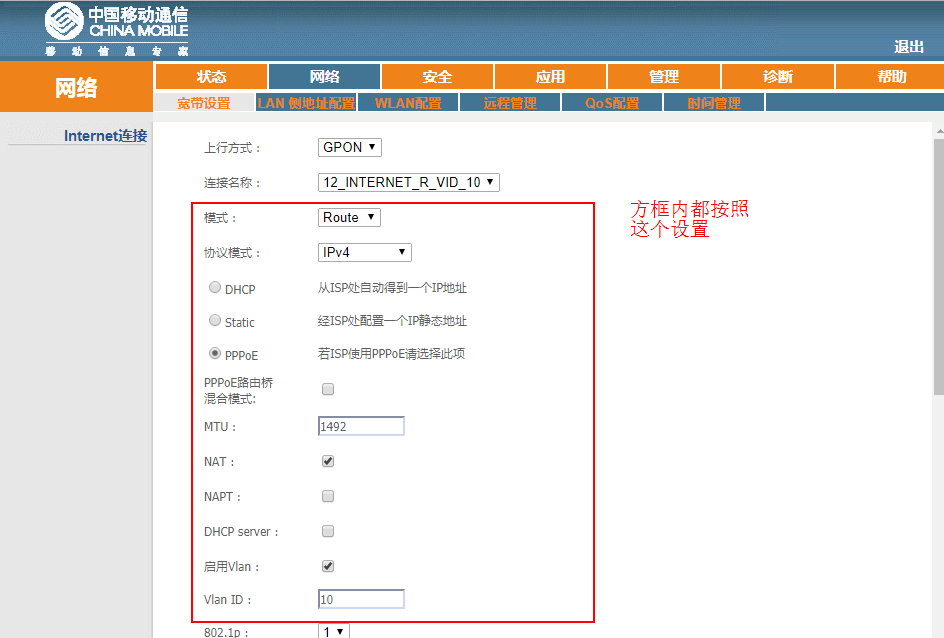Toggle the NAPT checkbox
Image resolution: width=944 pixels, height=638 pixels.
point(328,496)
